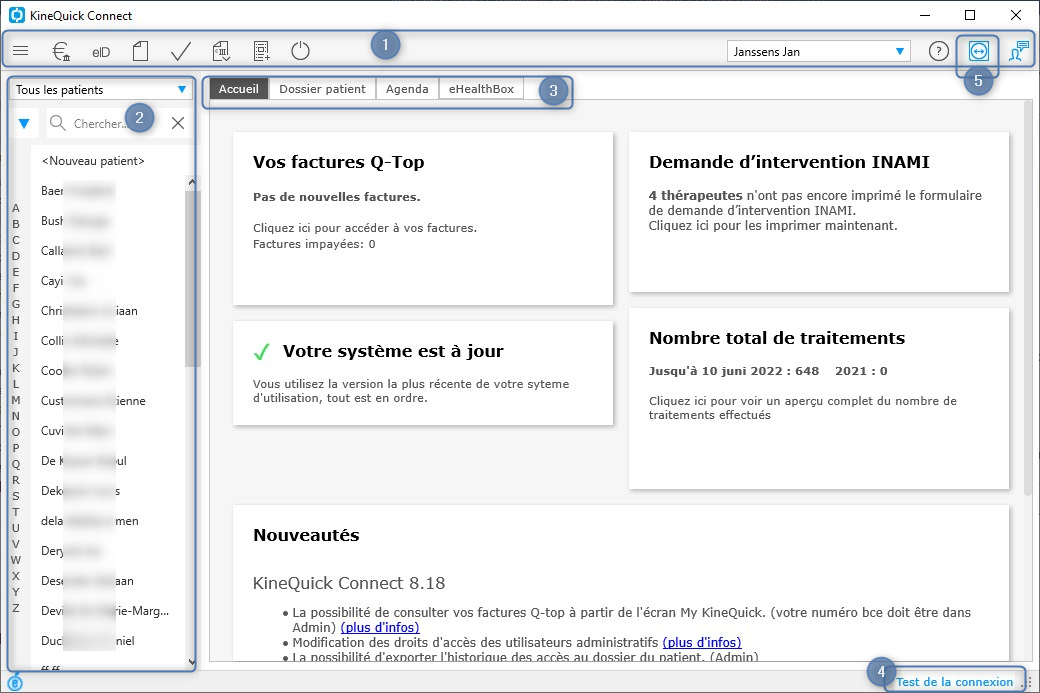Select patient row starting with 'Dery'

point(108,550)
